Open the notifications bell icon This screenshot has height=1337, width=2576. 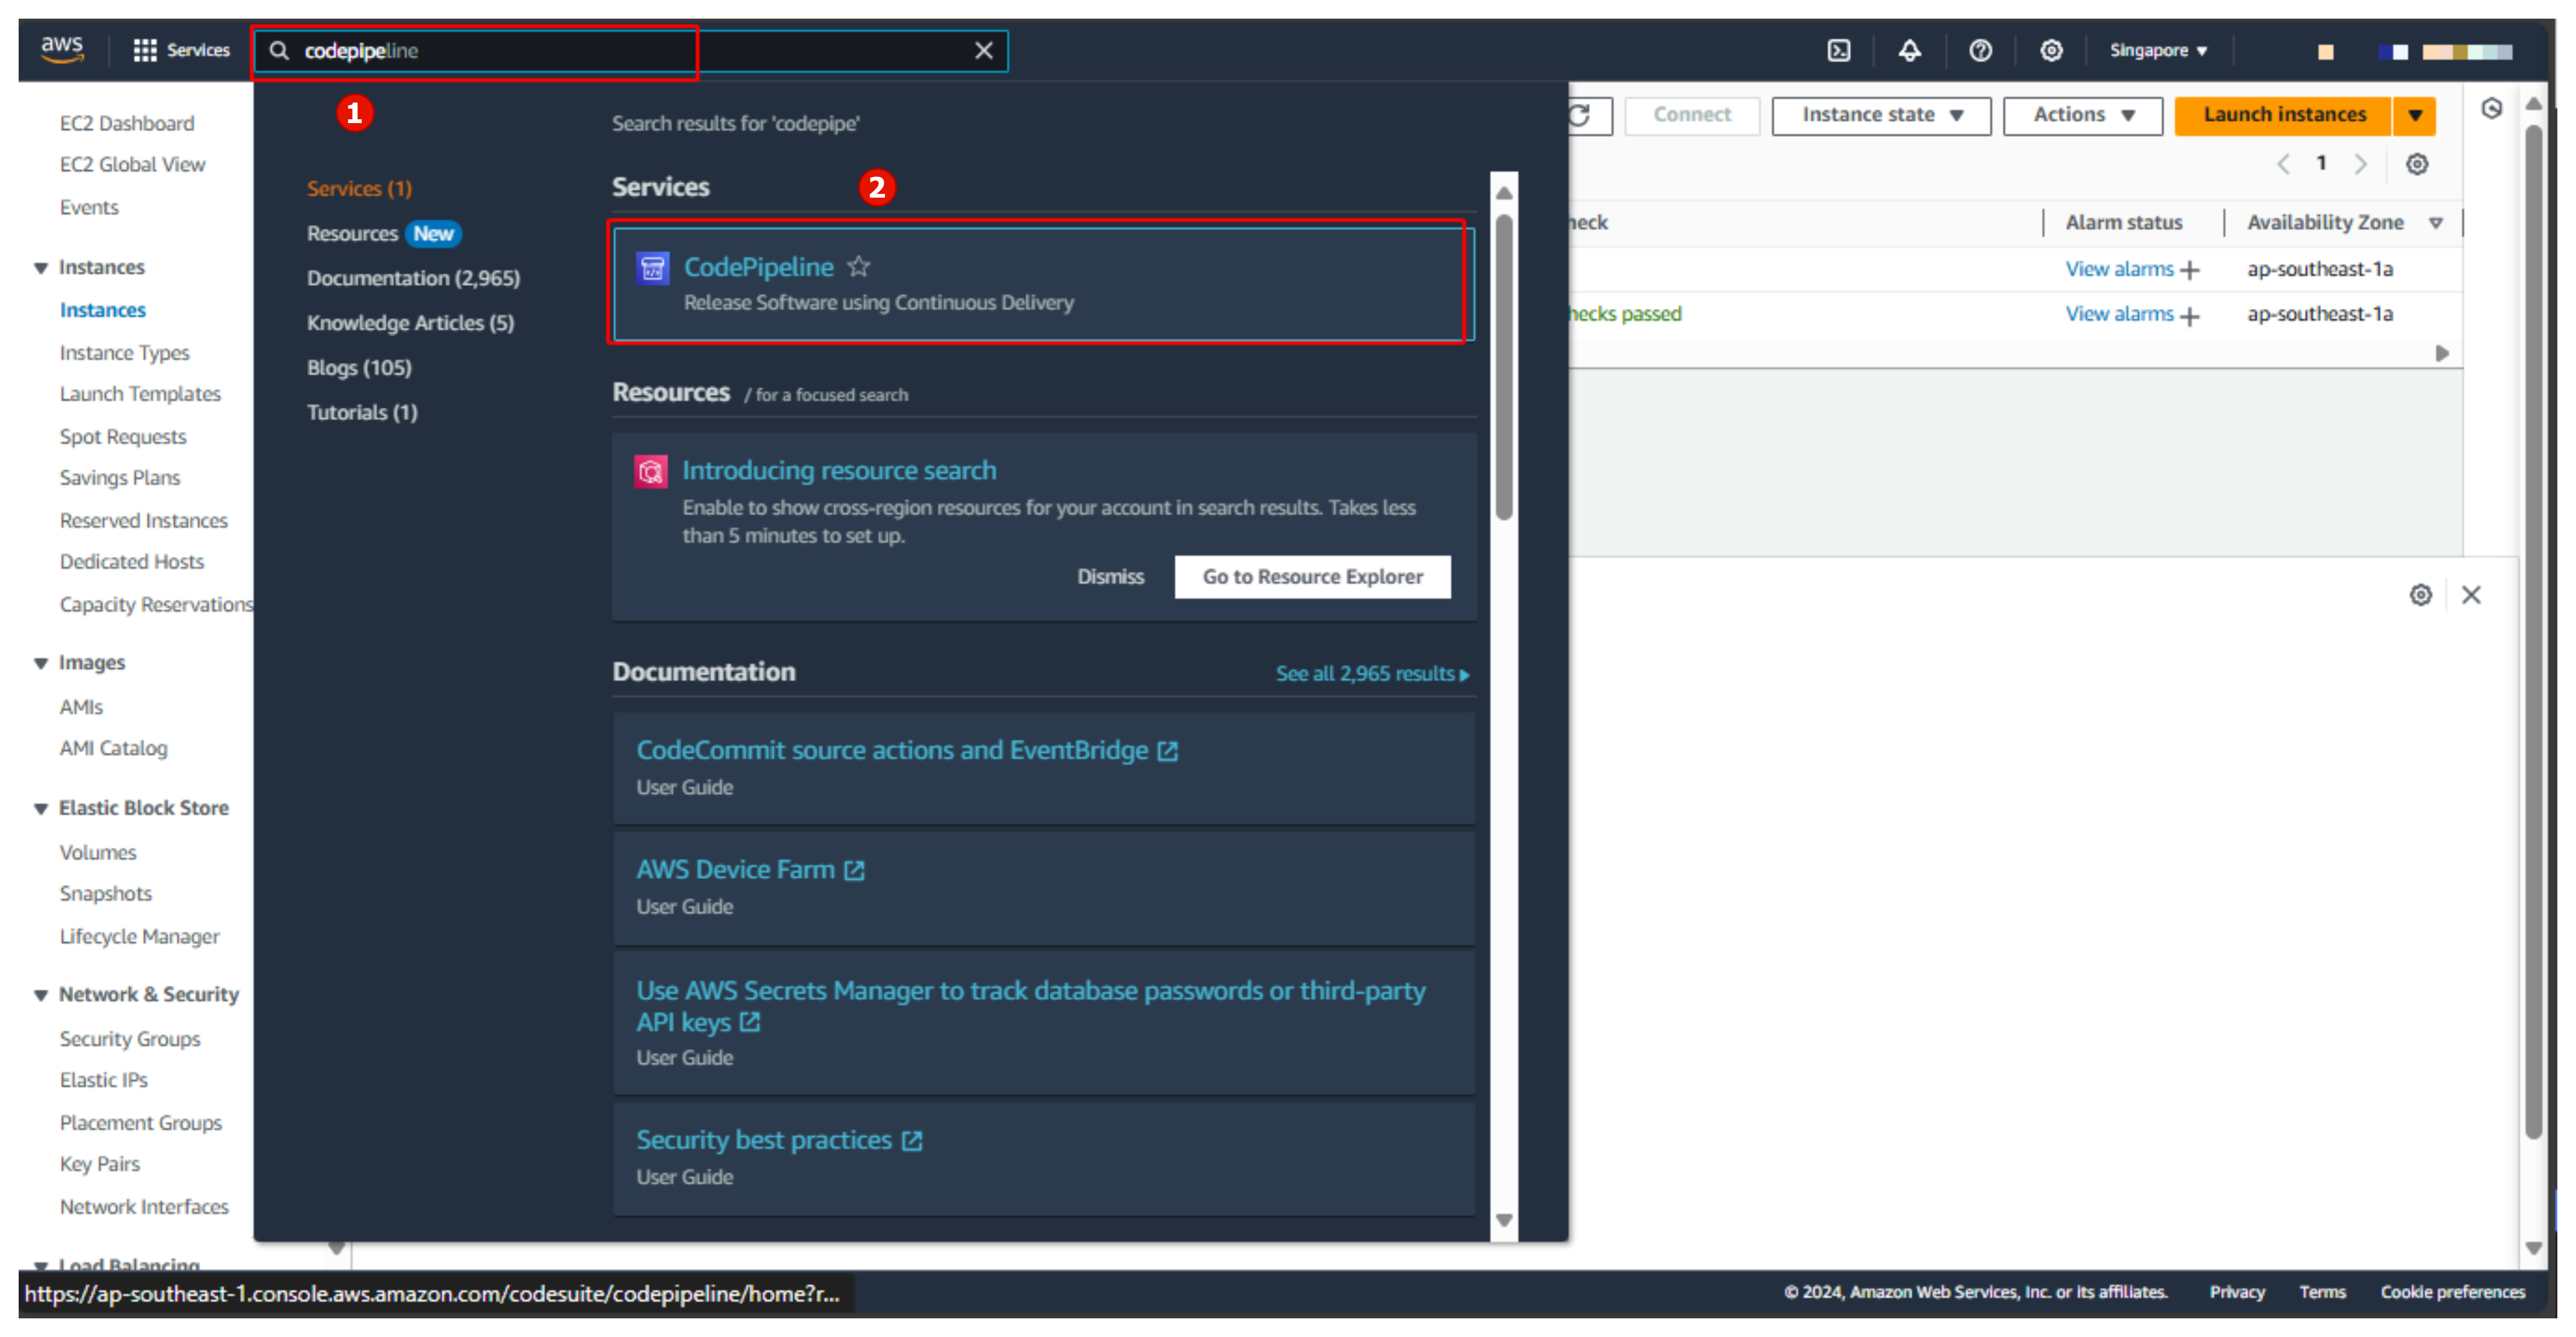coord(1909,50)
